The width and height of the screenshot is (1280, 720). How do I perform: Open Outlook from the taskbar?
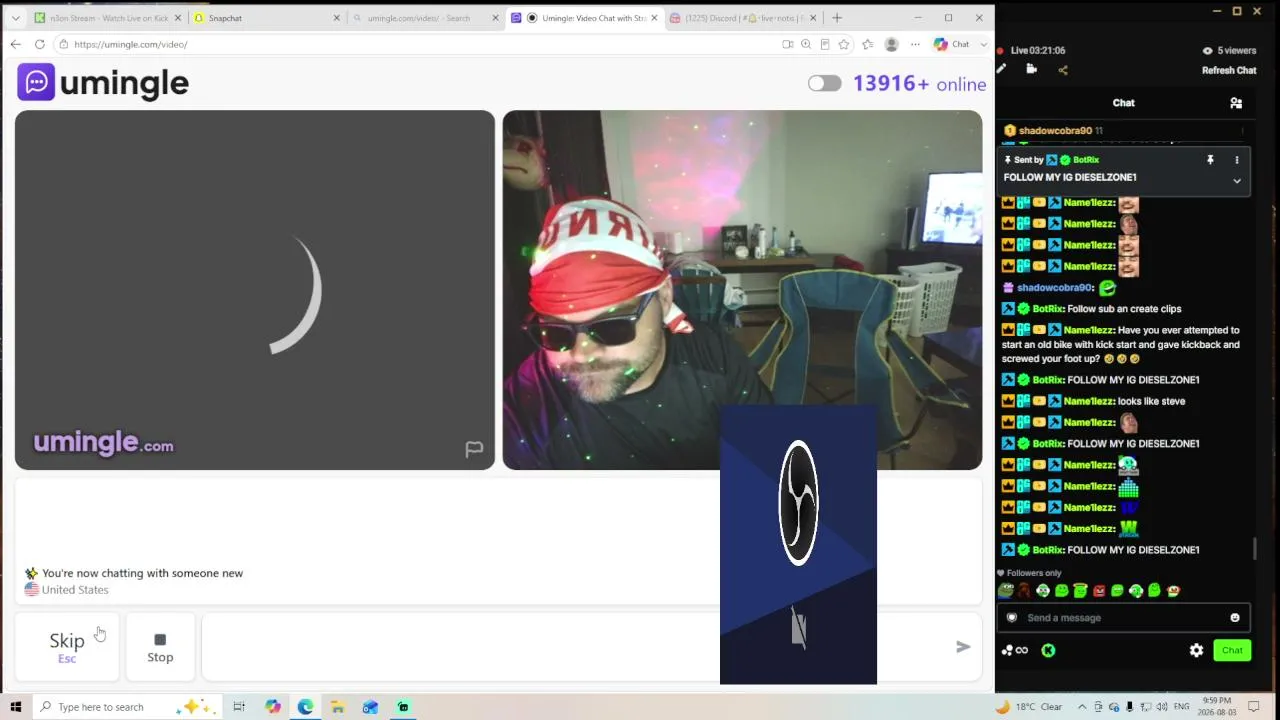click(x=370, y=707)
